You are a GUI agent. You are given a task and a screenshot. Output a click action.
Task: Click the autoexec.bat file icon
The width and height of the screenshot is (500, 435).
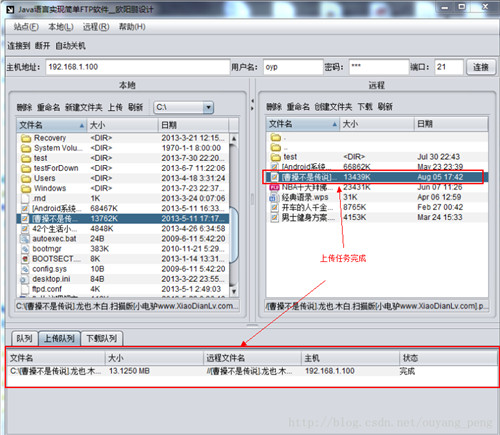point(25,239)
